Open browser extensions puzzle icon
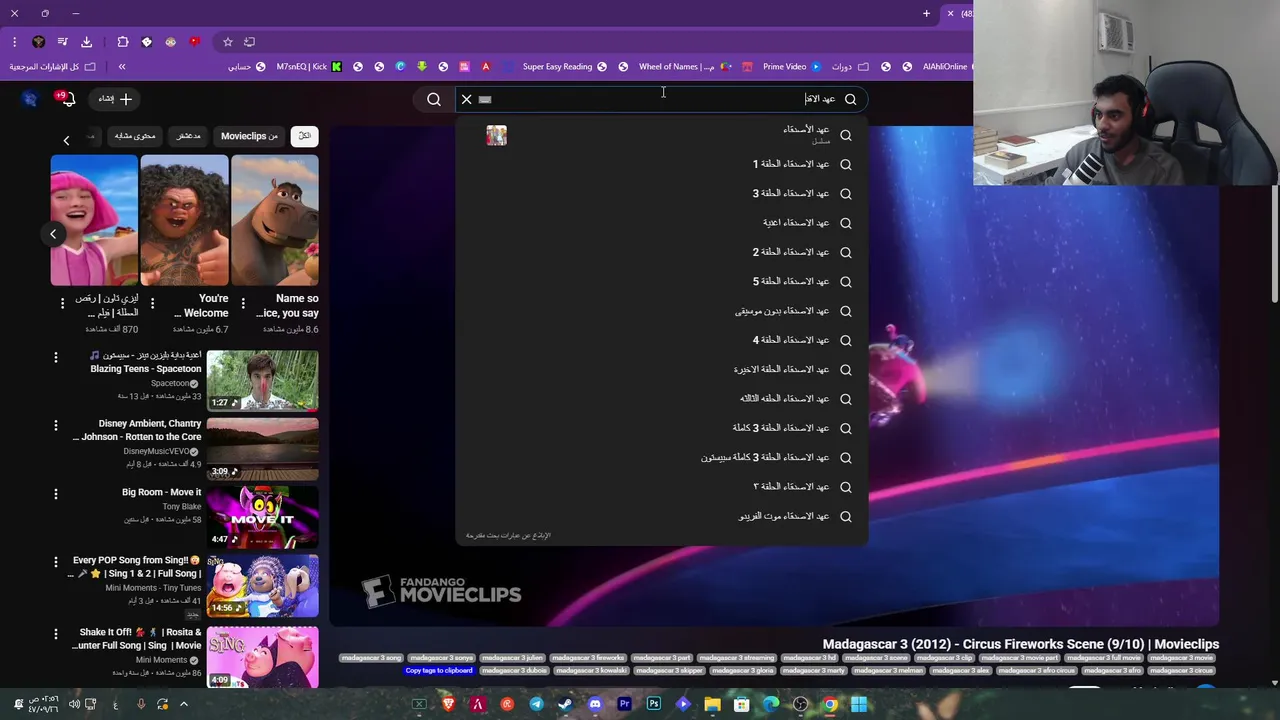1280x720 pixels. (123, 42)
